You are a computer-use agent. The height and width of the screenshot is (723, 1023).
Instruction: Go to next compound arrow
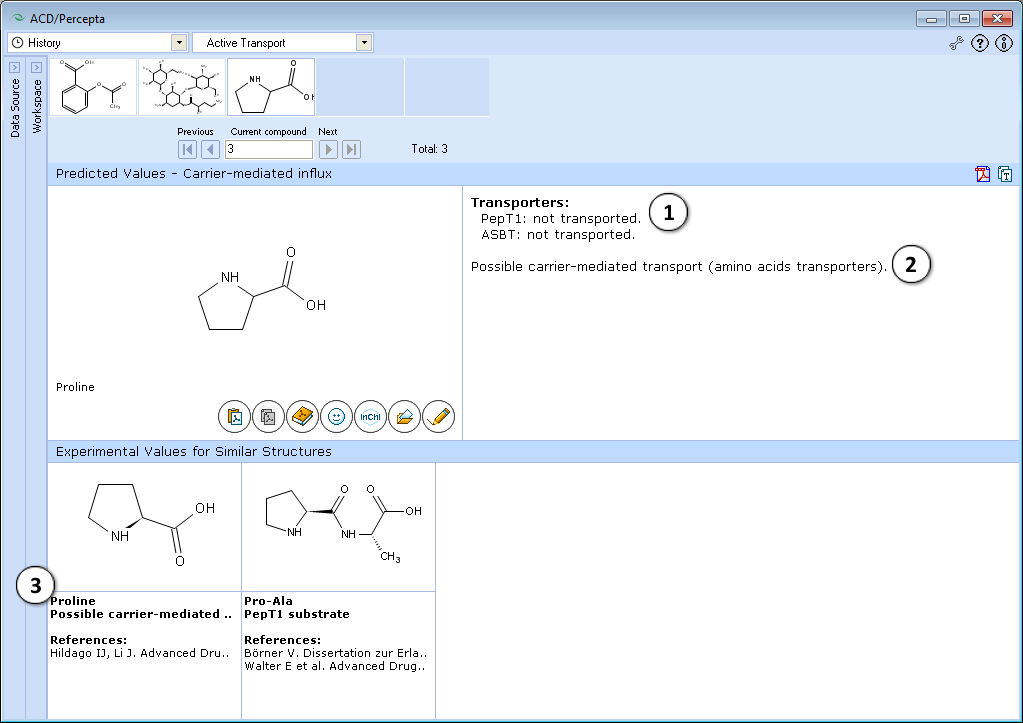coord(328,149)
